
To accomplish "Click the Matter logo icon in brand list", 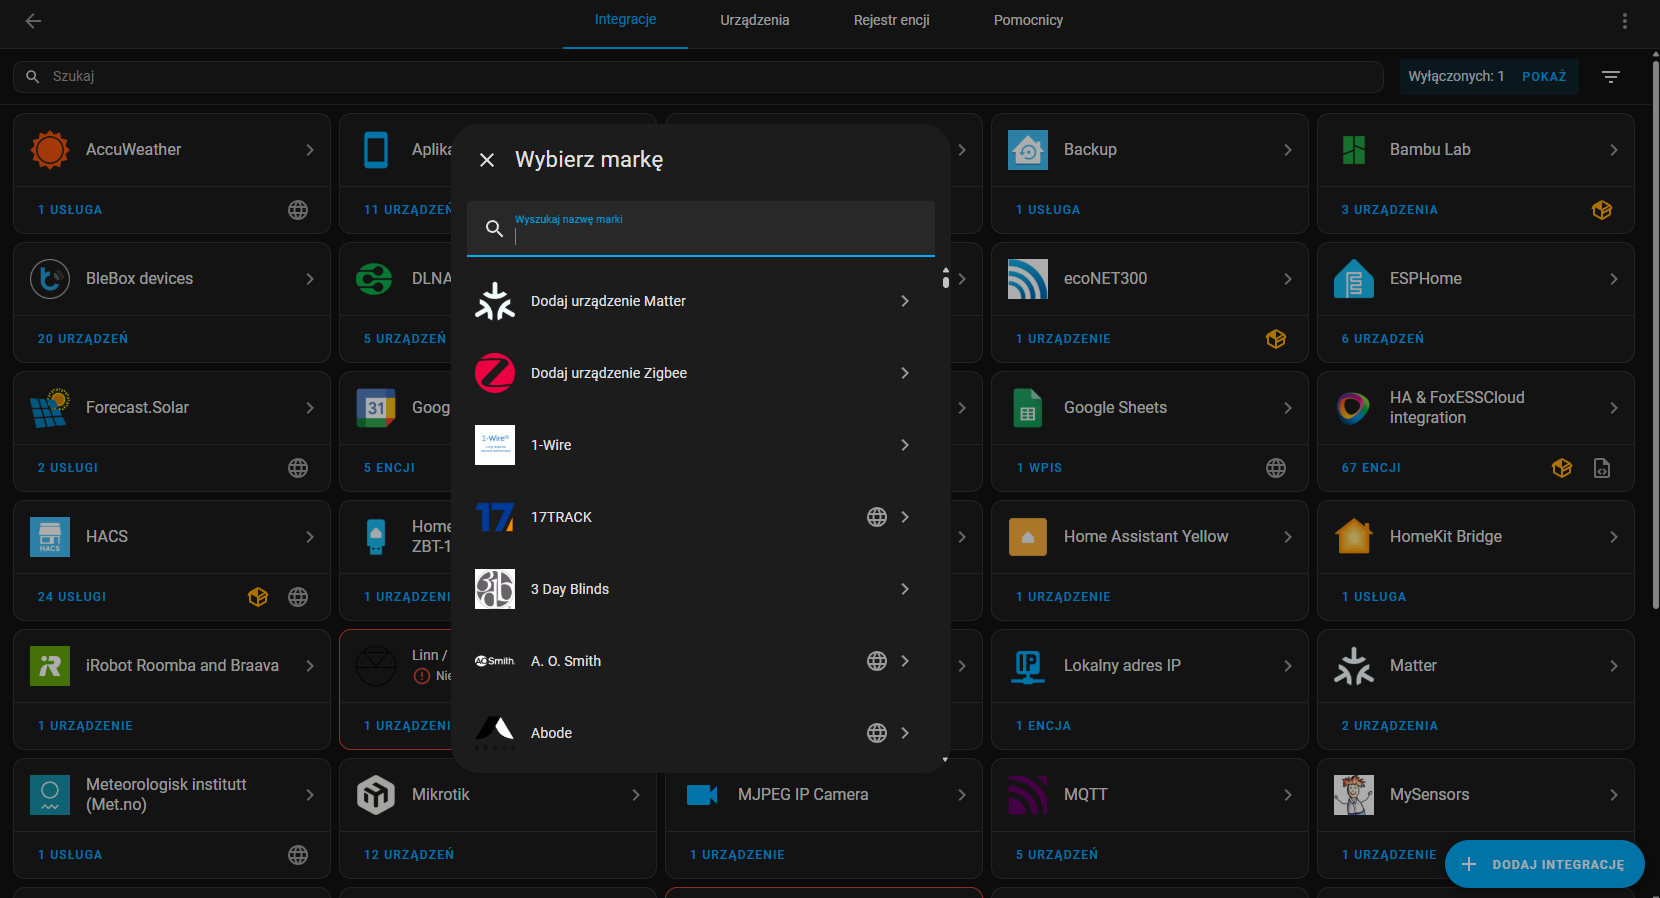I will (x=494, y=301).
